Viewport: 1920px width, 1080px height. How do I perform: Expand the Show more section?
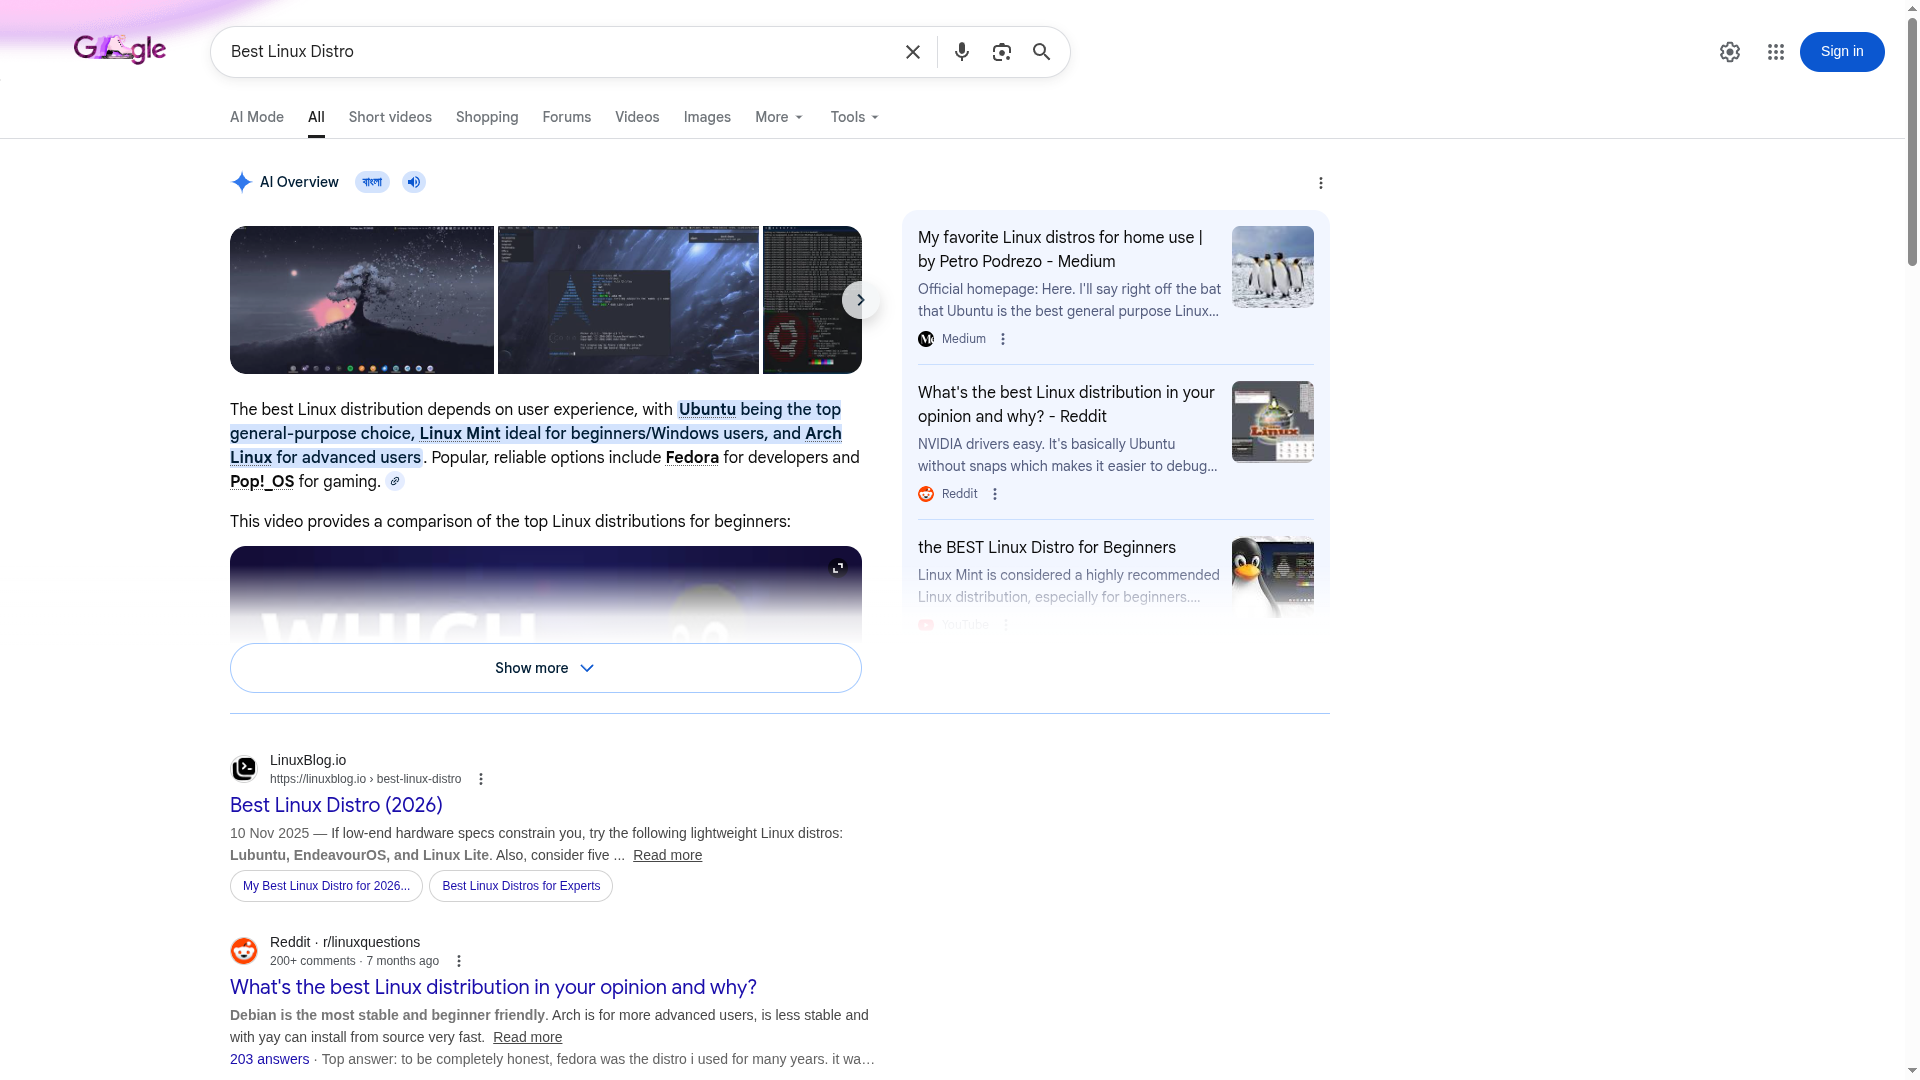pos(545,668)
